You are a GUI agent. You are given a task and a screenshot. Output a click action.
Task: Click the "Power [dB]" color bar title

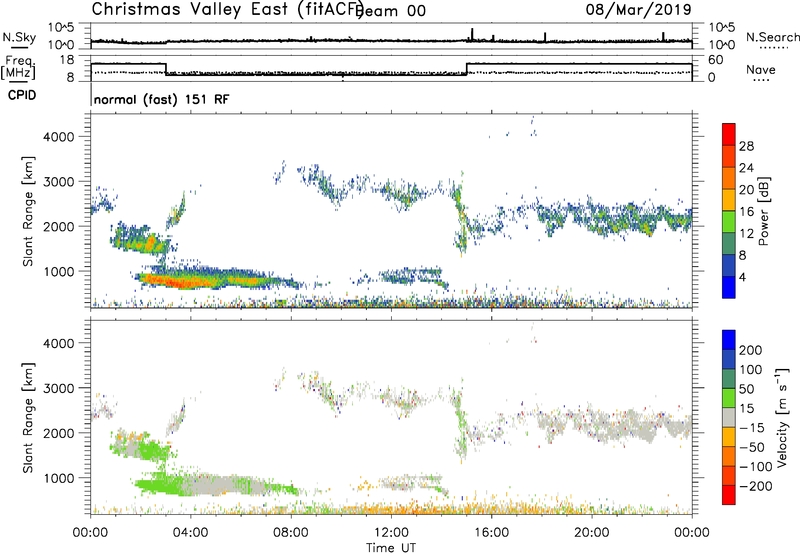pyautogui.click(x=763, y=211)
